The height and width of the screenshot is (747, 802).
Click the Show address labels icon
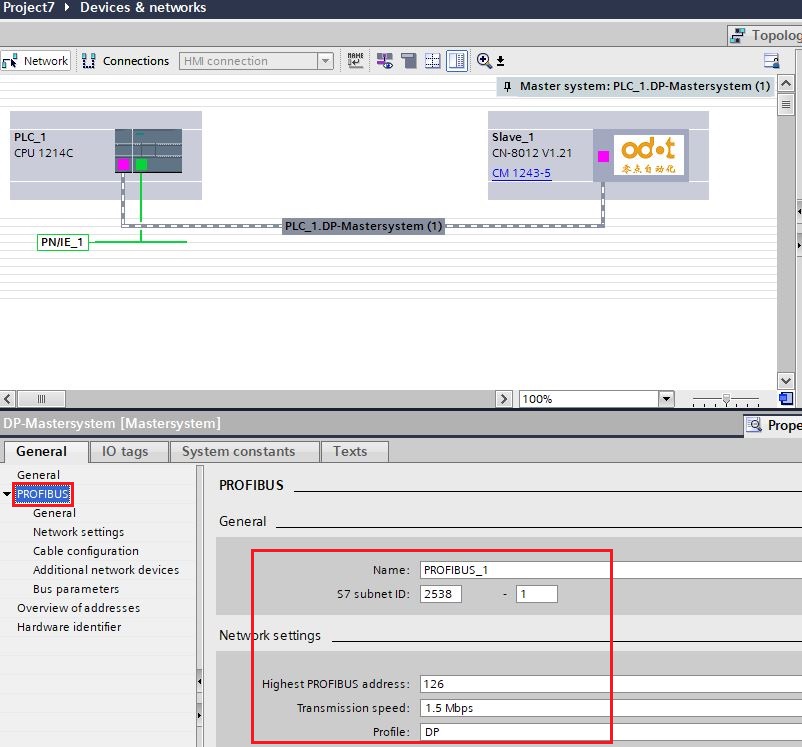pos(356,61)
